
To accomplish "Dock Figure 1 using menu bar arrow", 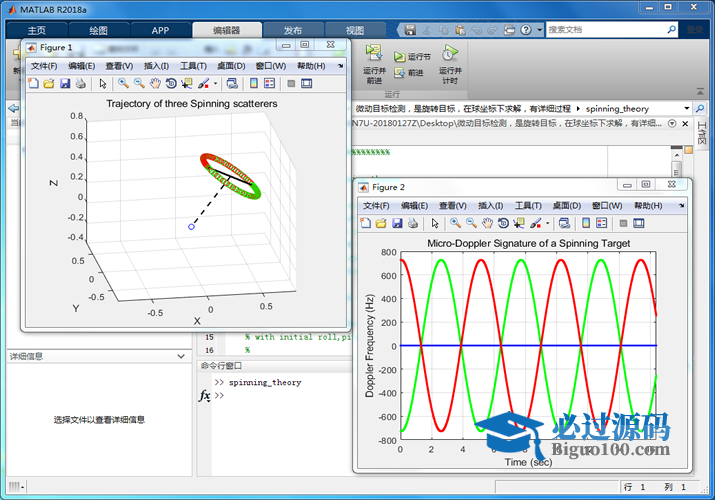I will click(x=340, y=66).
